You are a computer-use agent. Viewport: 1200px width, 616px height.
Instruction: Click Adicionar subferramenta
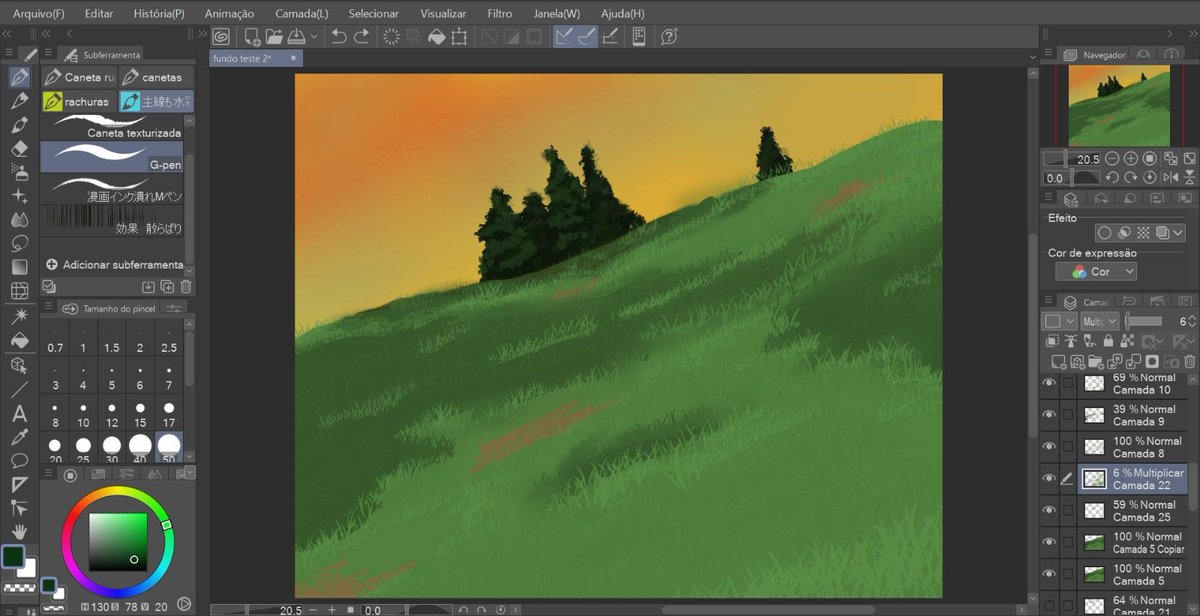point(115,265)
